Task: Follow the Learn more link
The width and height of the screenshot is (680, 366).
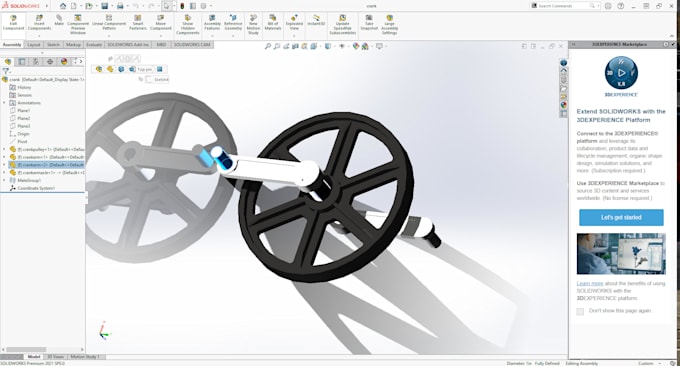Action: pos(590,283)
